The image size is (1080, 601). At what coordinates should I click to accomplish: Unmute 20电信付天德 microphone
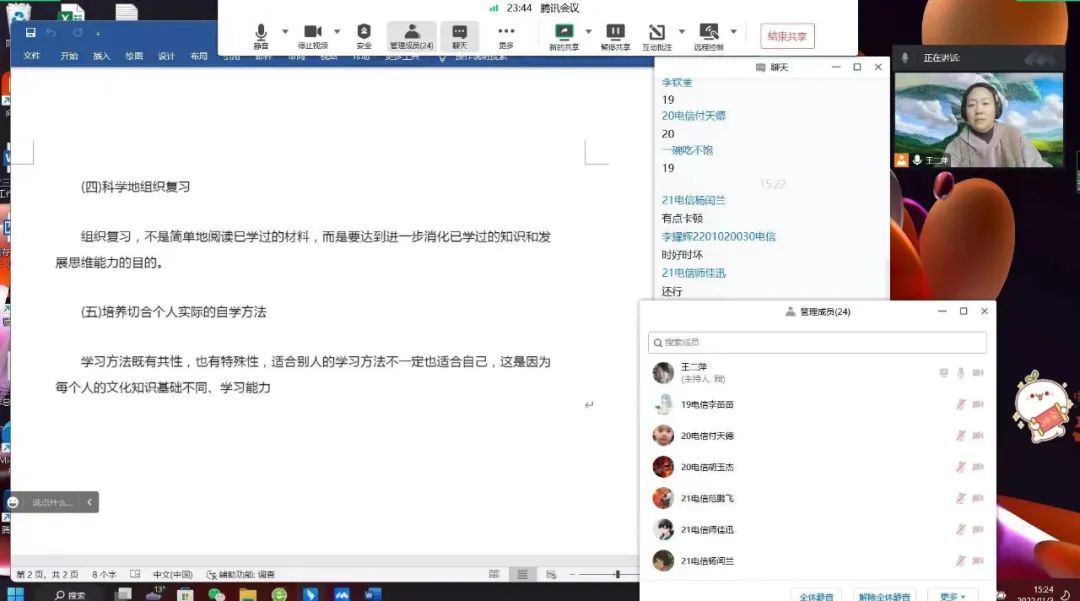[961, 435]
